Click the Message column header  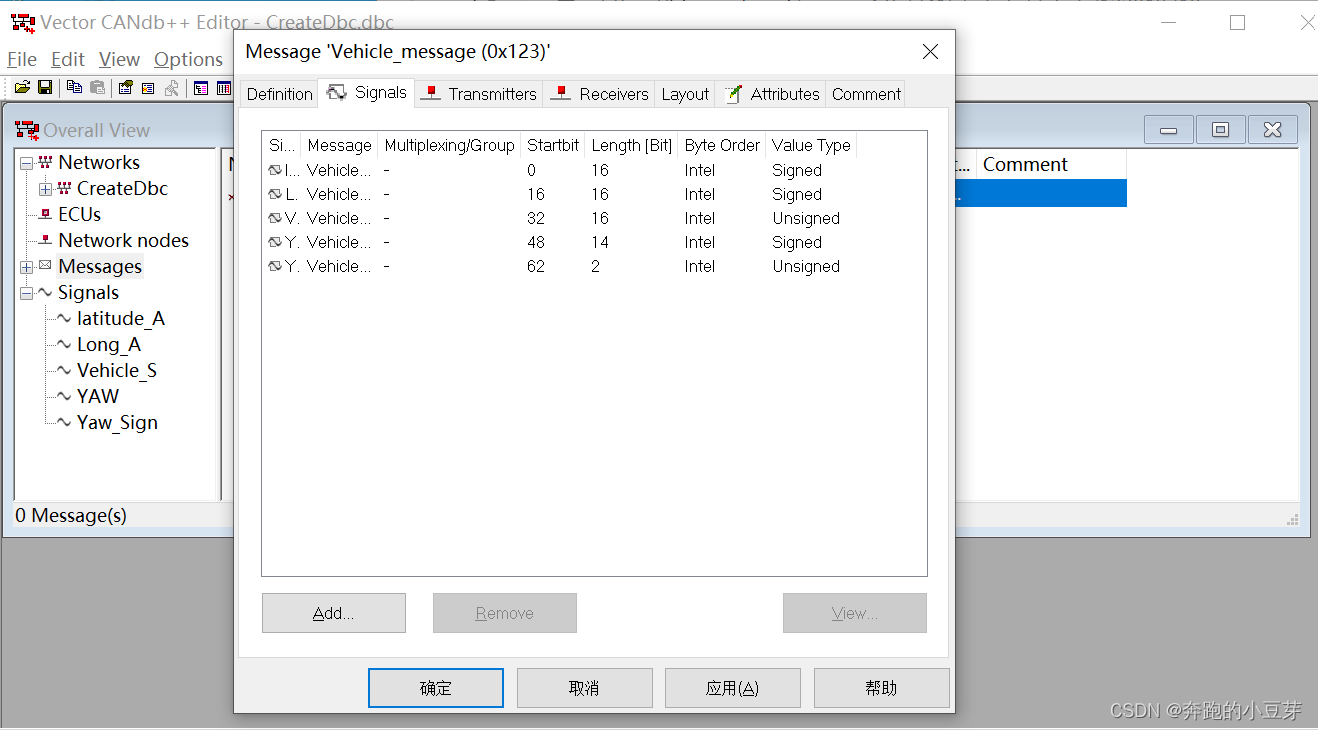click(339, 145)
